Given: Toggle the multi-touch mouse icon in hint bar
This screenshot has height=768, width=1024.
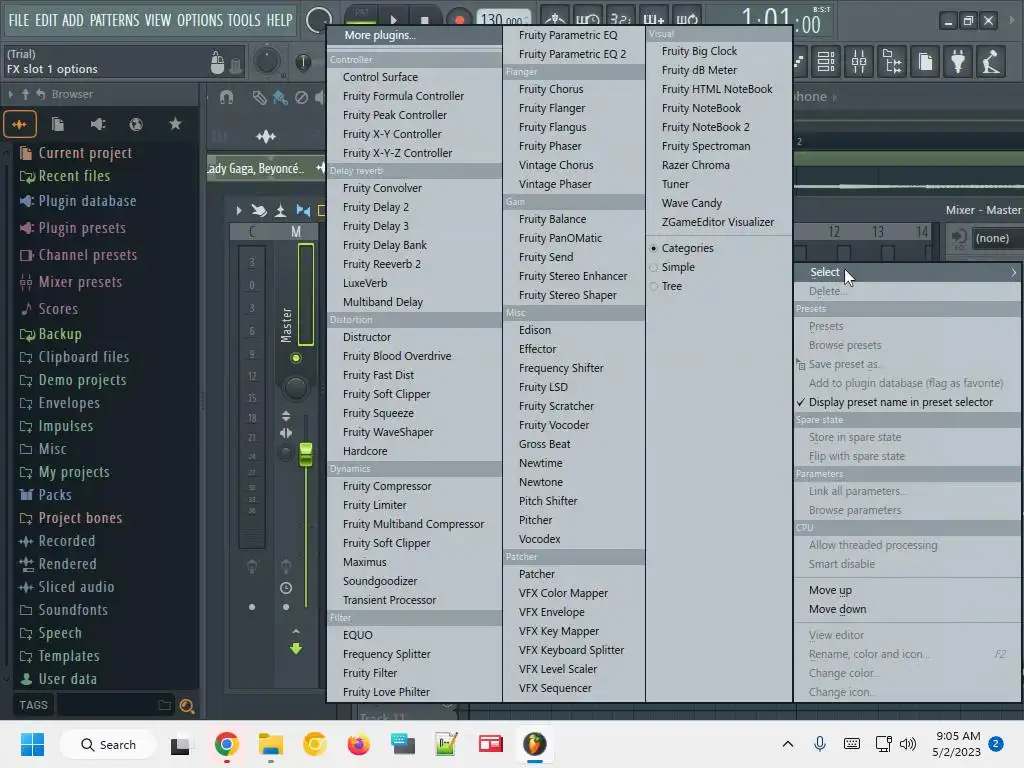Looking at the screenshot, I should 218,63.
